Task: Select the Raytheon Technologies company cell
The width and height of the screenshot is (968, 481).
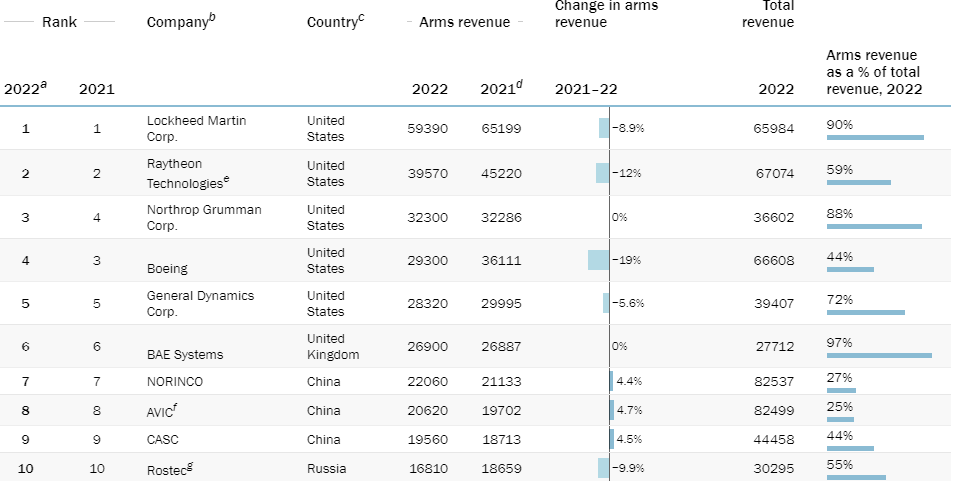Action: click(x=188, y=174)
